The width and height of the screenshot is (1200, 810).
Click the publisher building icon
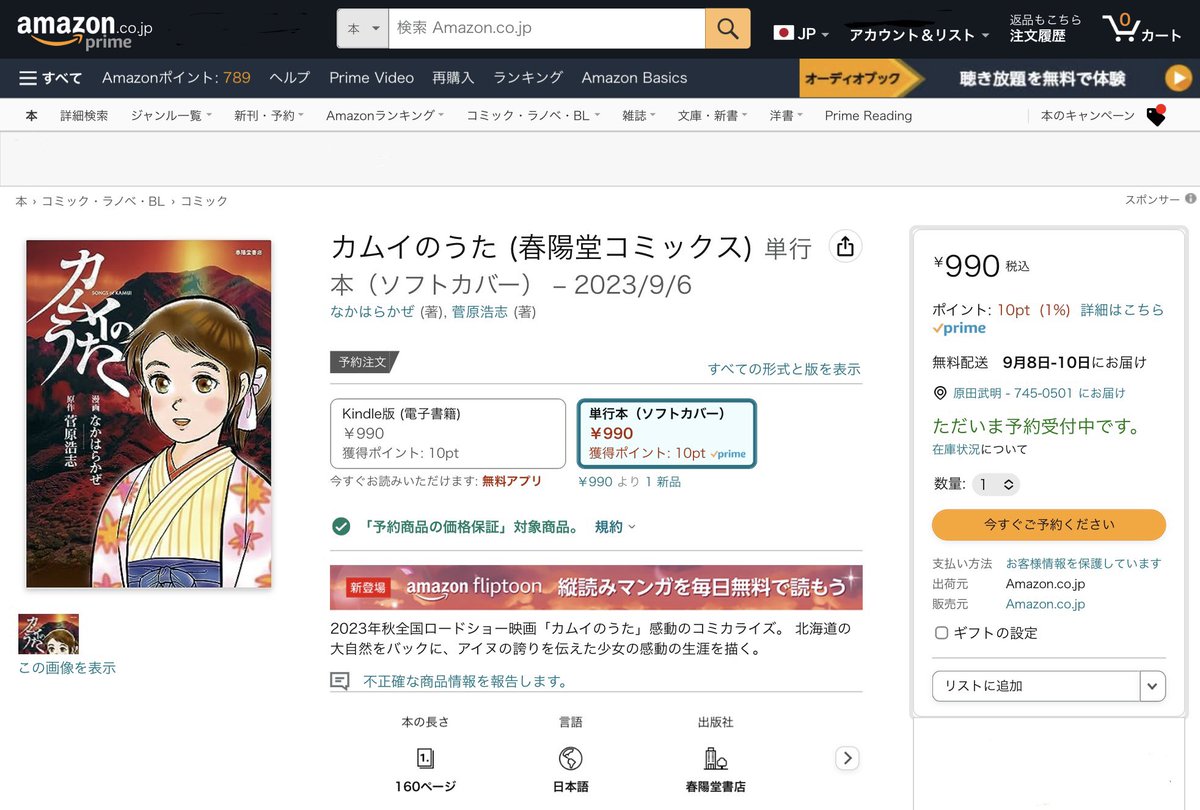(x=715, y=758)
